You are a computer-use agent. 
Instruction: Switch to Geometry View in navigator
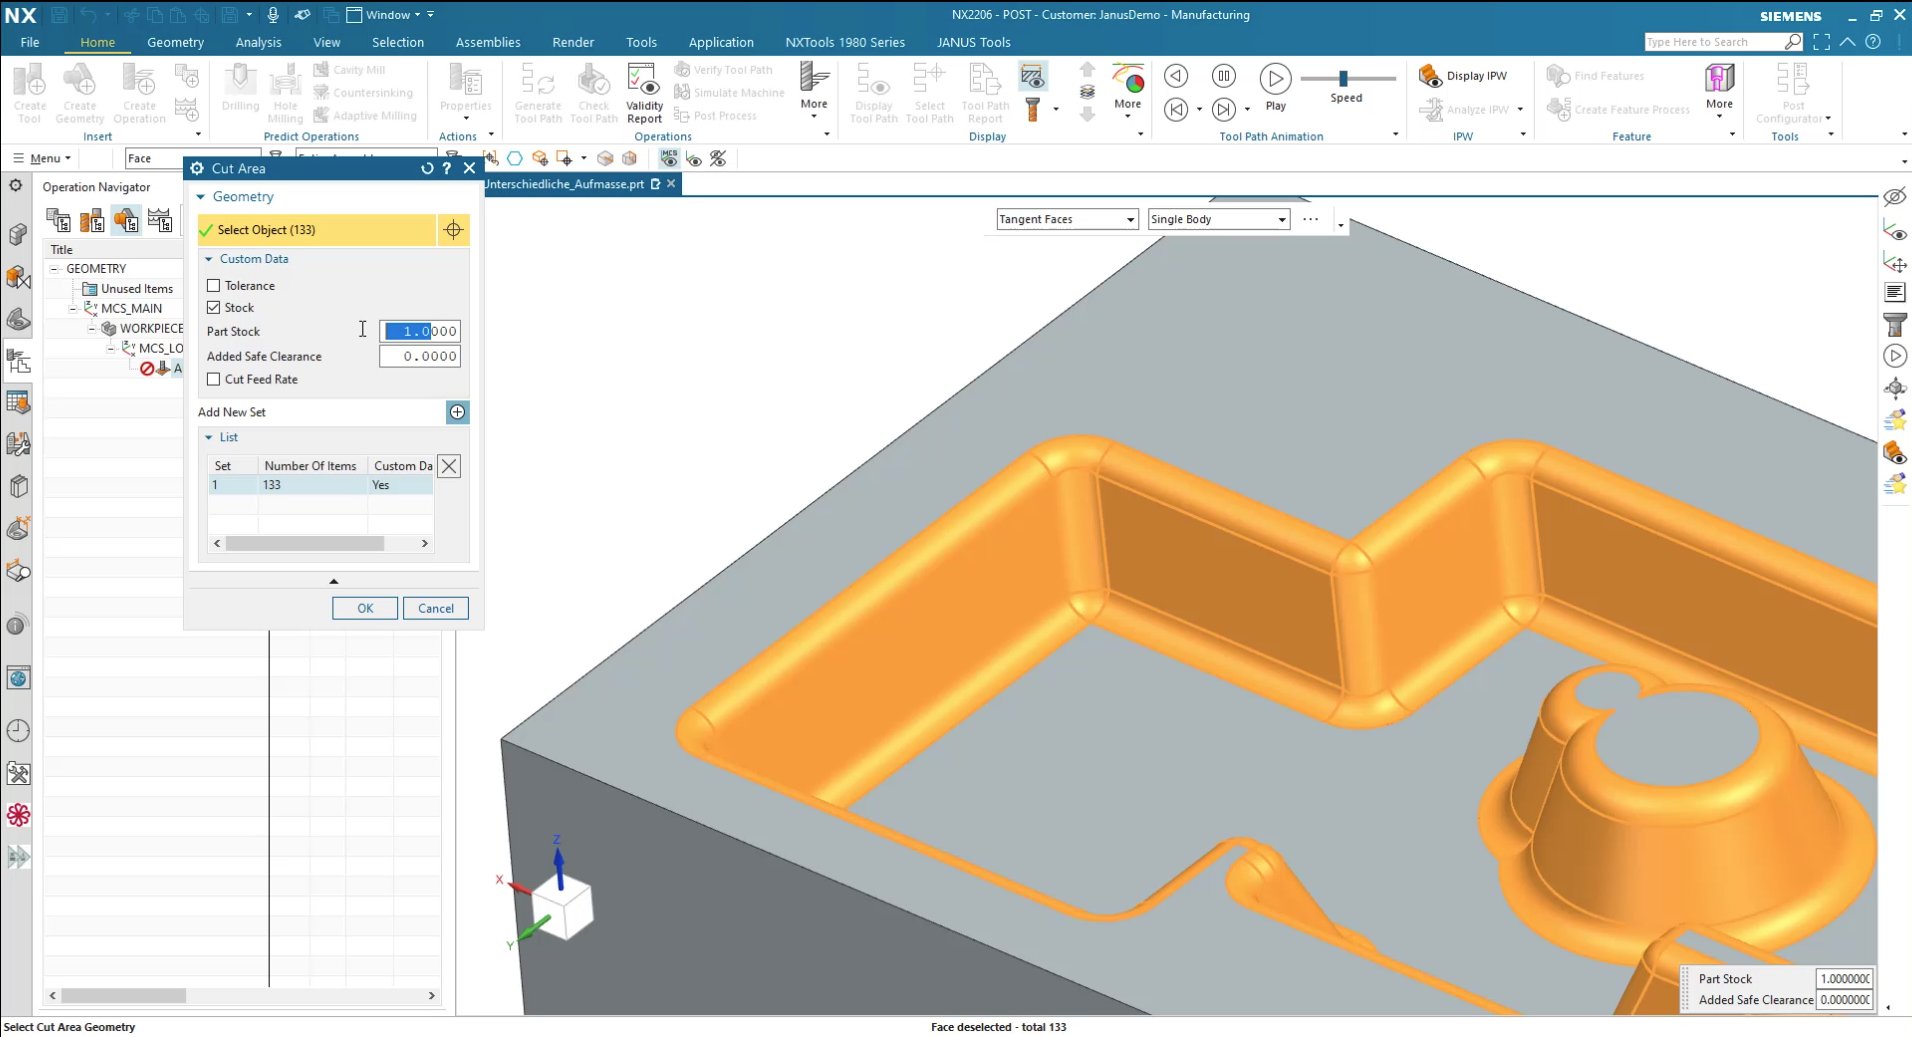coord(126,220)
